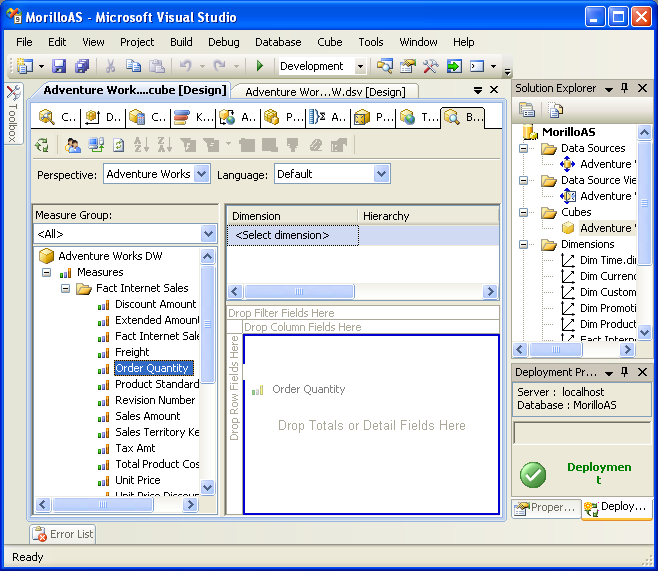
Task: Select the Freight measure
Action: tap(132, 352)
